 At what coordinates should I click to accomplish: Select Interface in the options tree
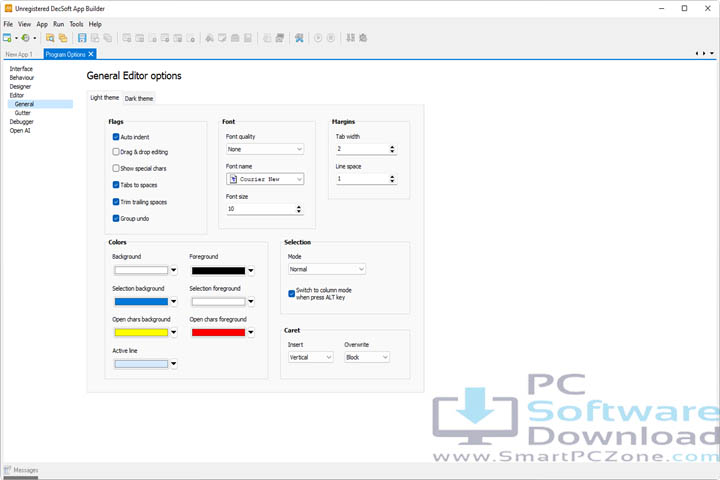pyautogui.click(x=21, y=68)
